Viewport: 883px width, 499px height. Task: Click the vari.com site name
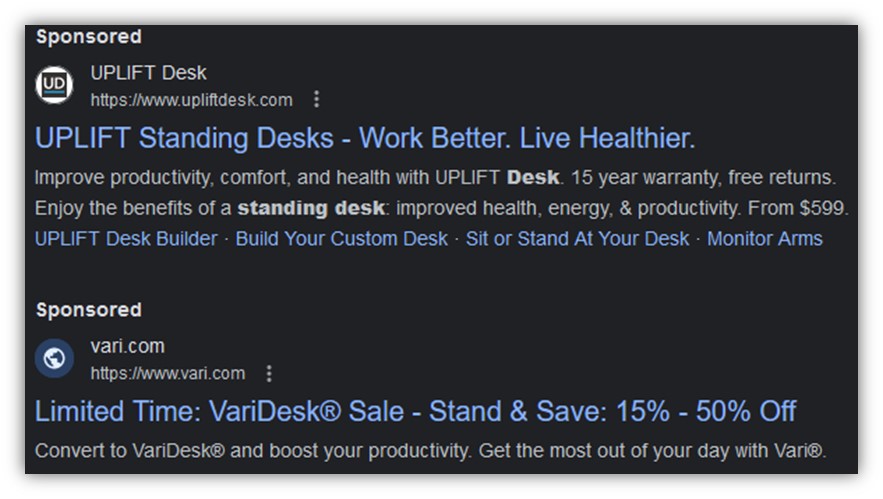pos(127,346)
